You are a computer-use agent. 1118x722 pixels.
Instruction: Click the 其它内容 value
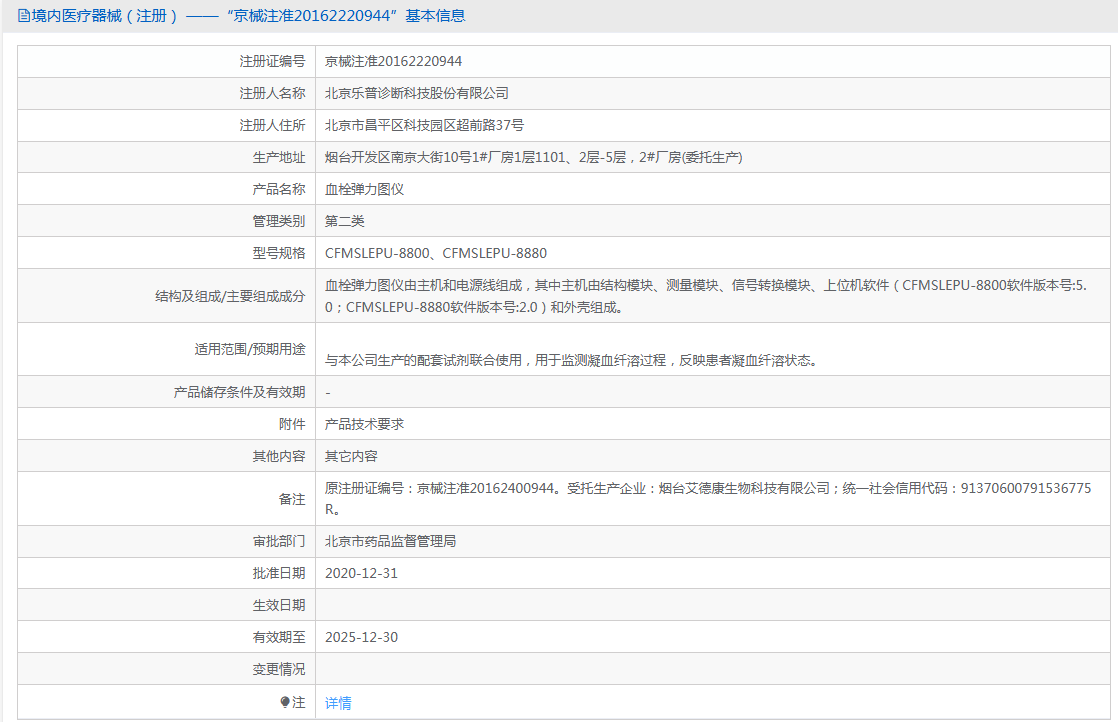tap(351, 456)
